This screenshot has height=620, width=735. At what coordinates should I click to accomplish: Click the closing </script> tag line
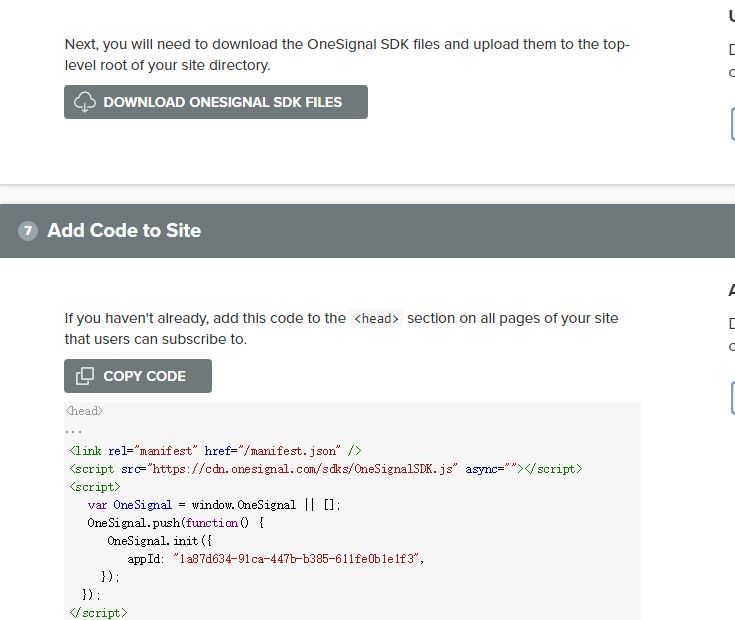pos(98,612)
